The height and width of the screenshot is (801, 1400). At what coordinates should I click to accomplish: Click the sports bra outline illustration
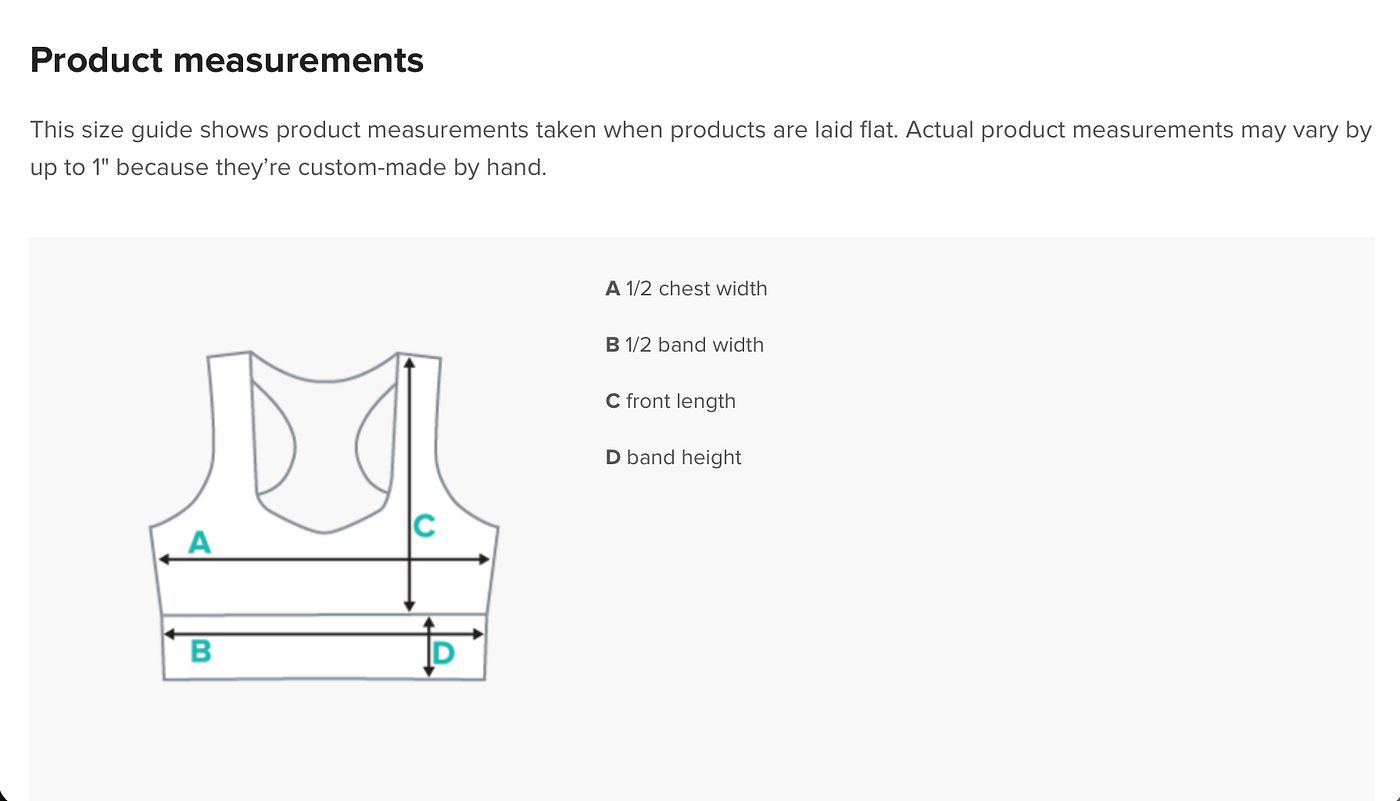(324, 516)
